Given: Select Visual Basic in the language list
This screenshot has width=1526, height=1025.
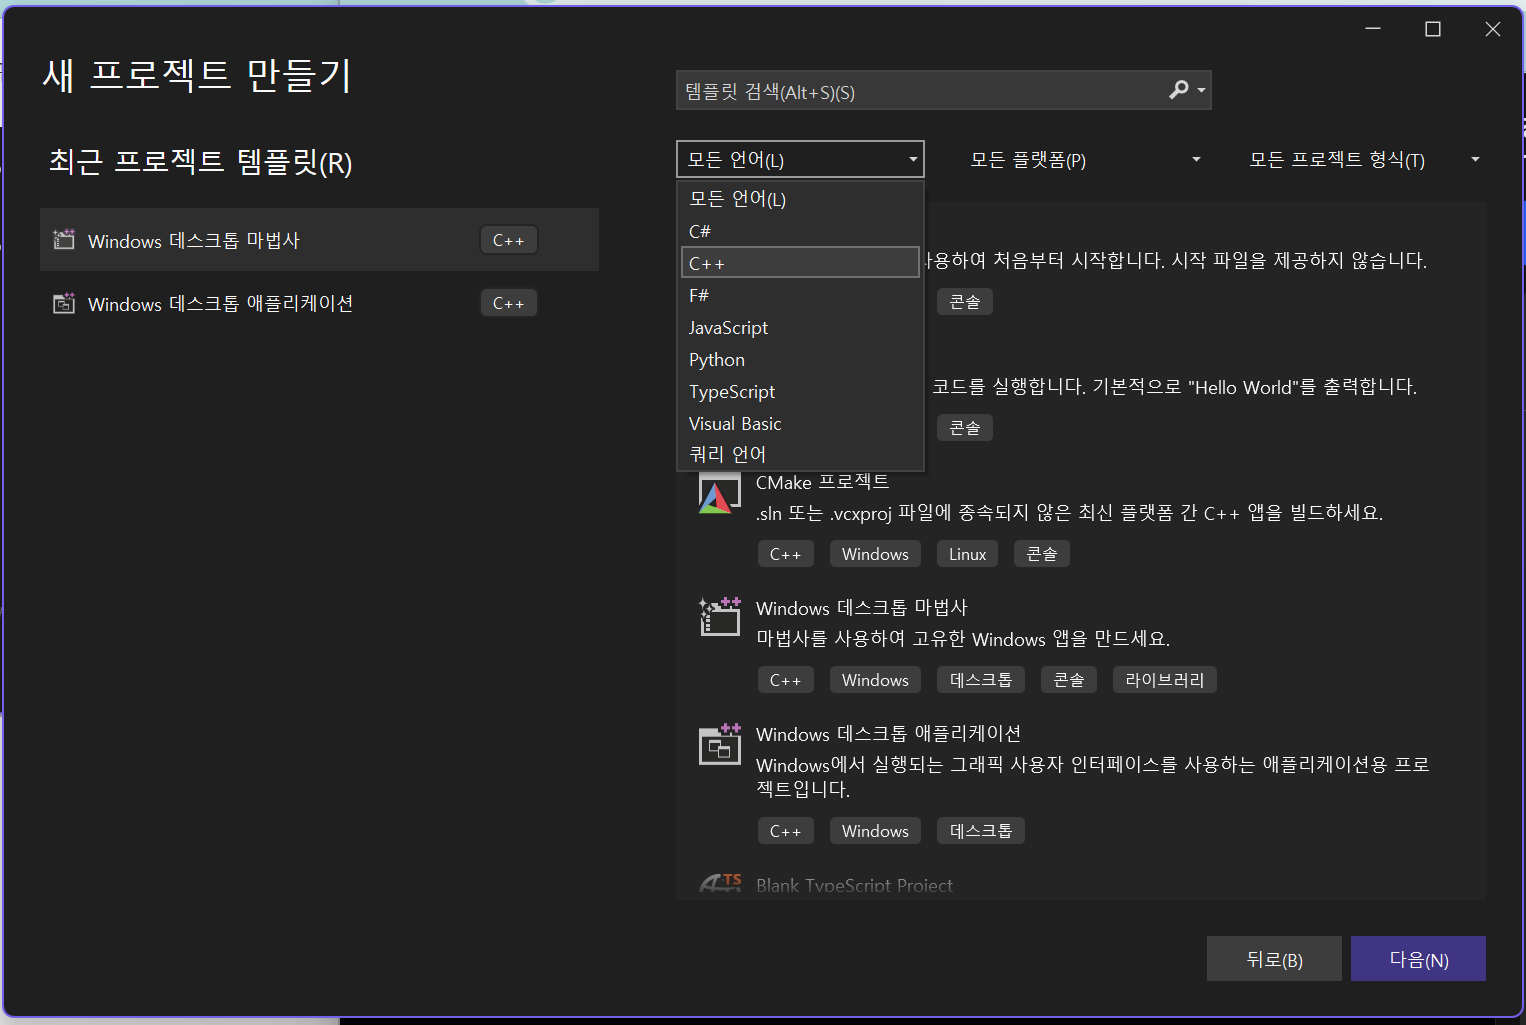Looking at the screenshot, I should (x=800, y=423).
